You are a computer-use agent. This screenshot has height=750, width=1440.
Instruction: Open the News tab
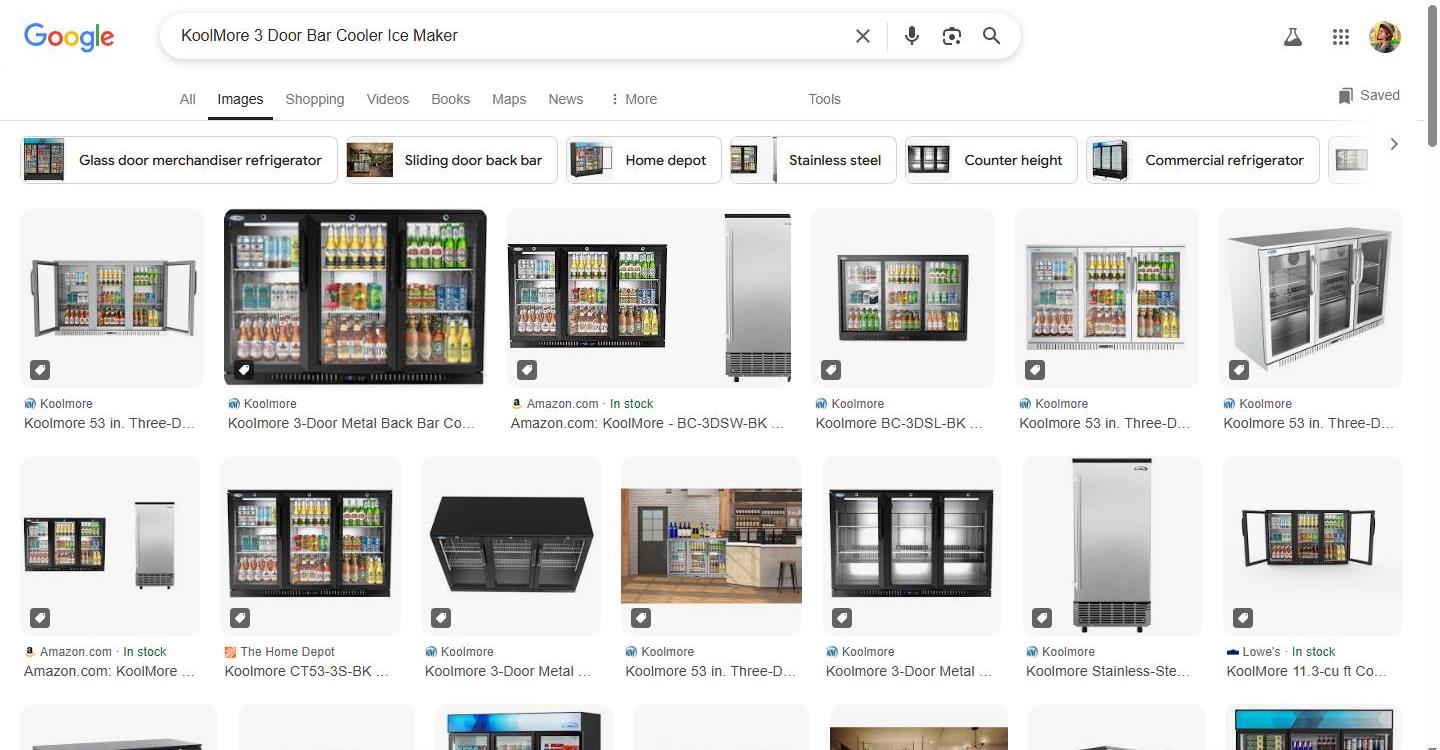point(565,99)
